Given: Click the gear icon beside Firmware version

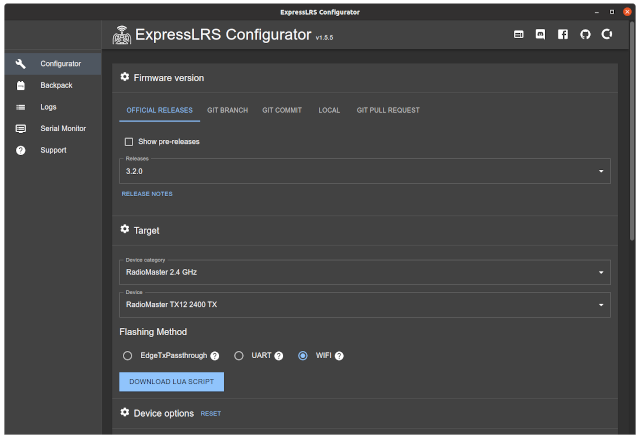Looking at the screenshot, I should (124, 77).
